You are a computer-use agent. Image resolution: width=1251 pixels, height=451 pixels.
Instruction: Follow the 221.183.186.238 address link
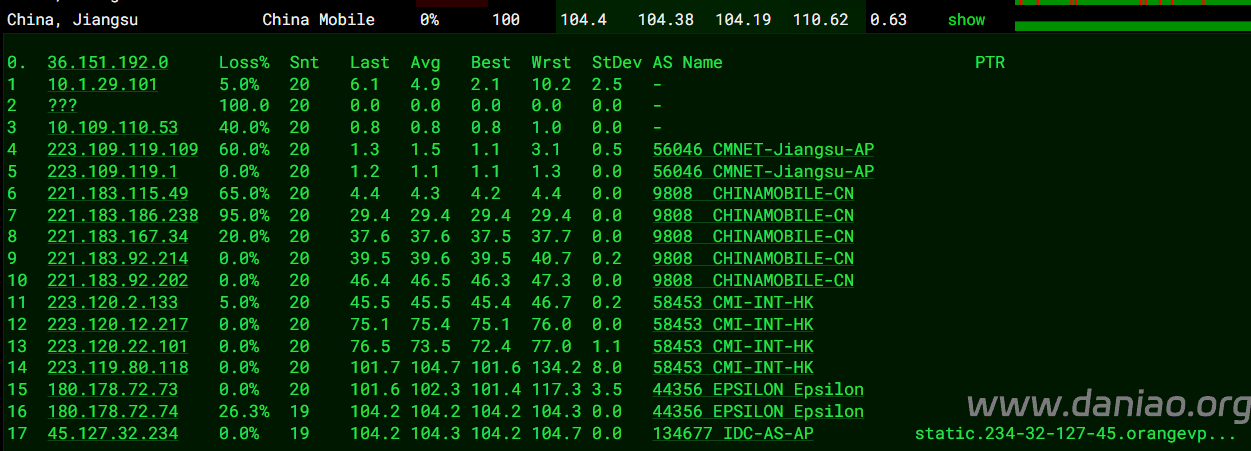click(122, 215)
